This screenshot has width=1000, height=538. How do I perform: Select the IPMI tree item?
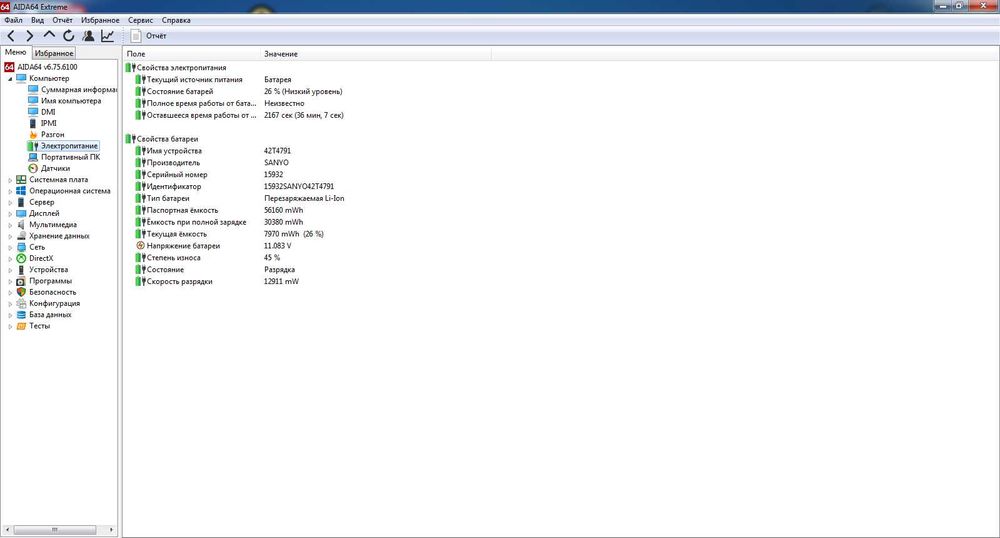tap(48, 124)
